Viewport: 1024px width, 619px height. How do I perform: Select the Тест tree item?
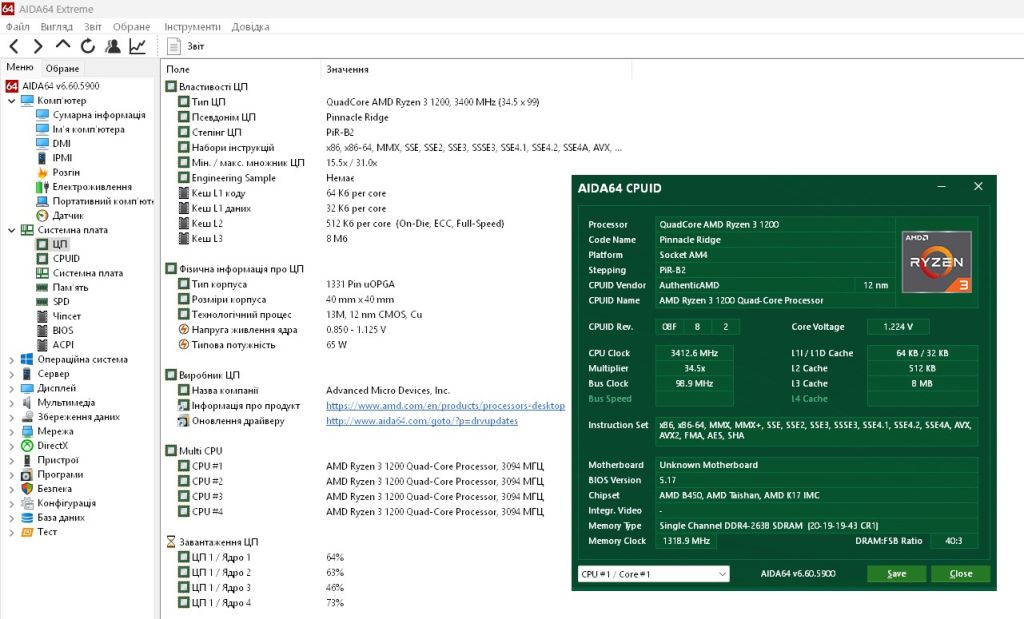[47, 532]
